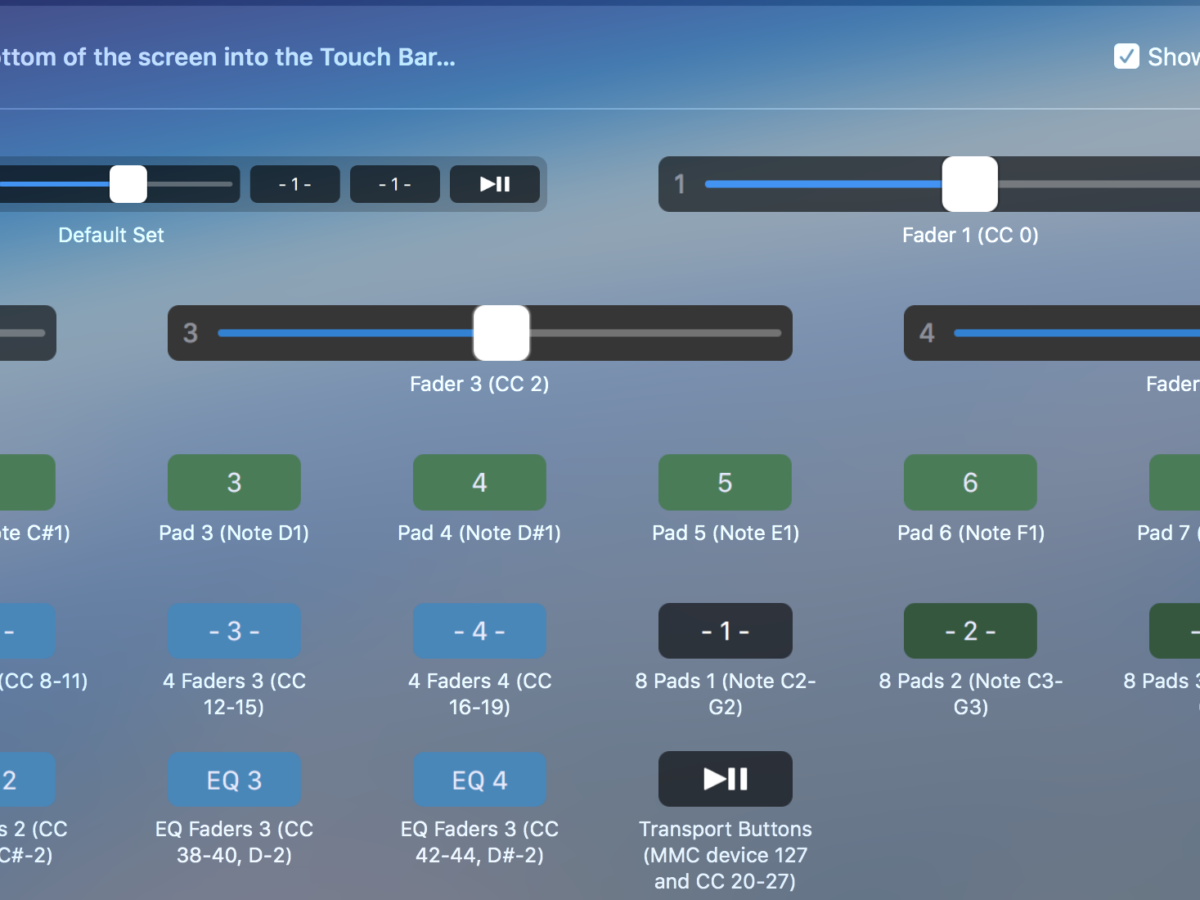Tick the Show checkbox at top right
Viewport: 1200px width, 900px height.
click(x=1126, y=56)
